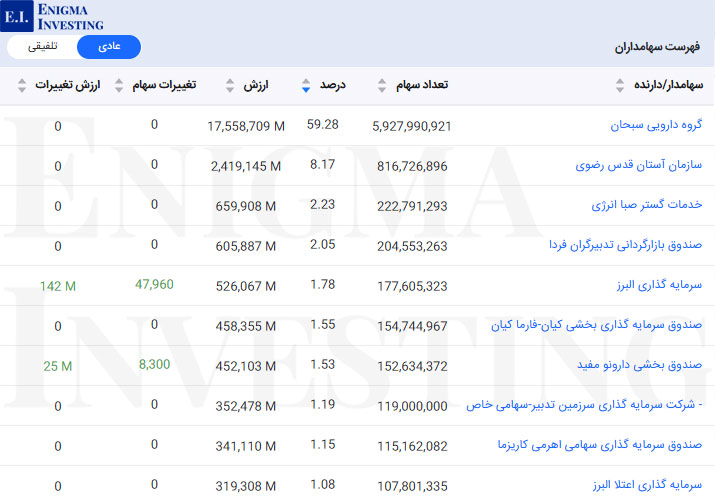Click green change value 142 M

58,286
